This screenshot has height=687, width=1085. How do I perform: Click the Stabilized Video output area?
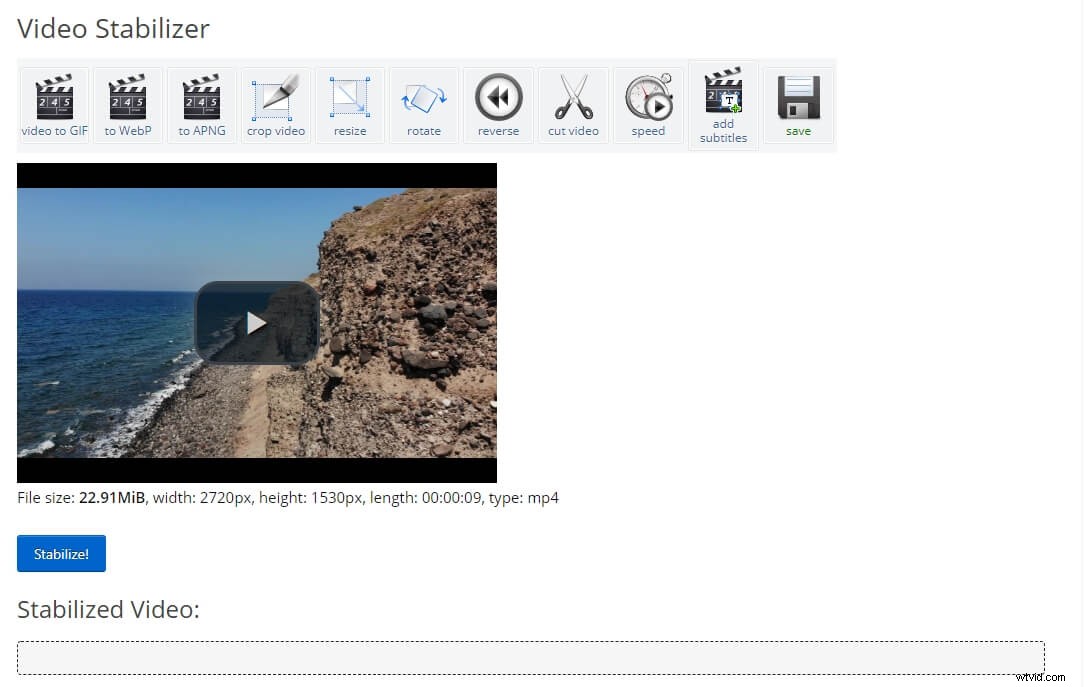pyautogui.click(x=108, y=609)
